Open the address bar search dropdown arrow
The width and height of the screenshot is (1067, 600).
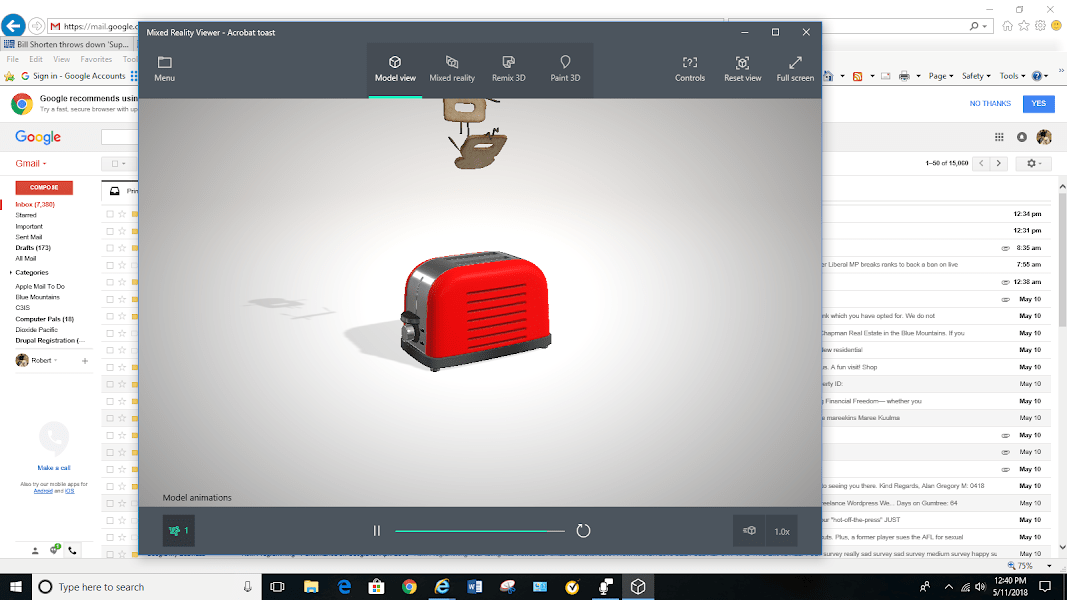tap(985, 27)
